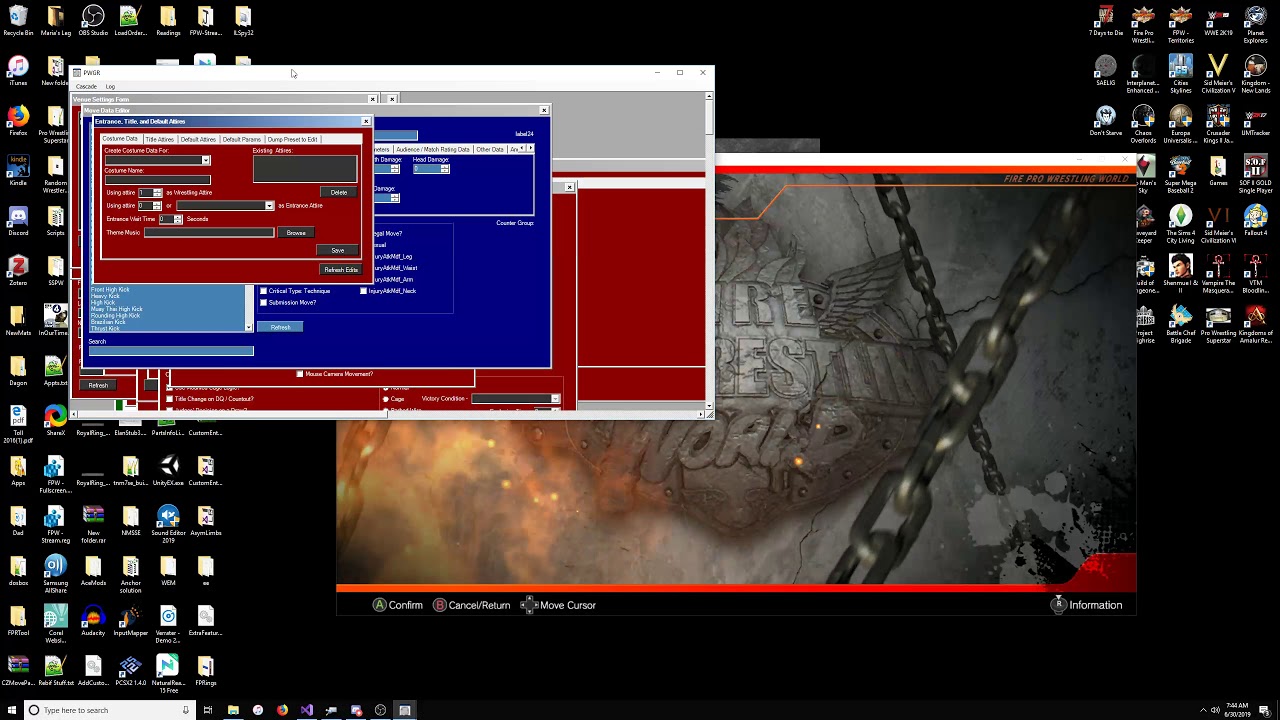Viewport: 1280px width, 720px height.
Task: Switch to Dump Preset to Edit tab
Action: [292, 139]
